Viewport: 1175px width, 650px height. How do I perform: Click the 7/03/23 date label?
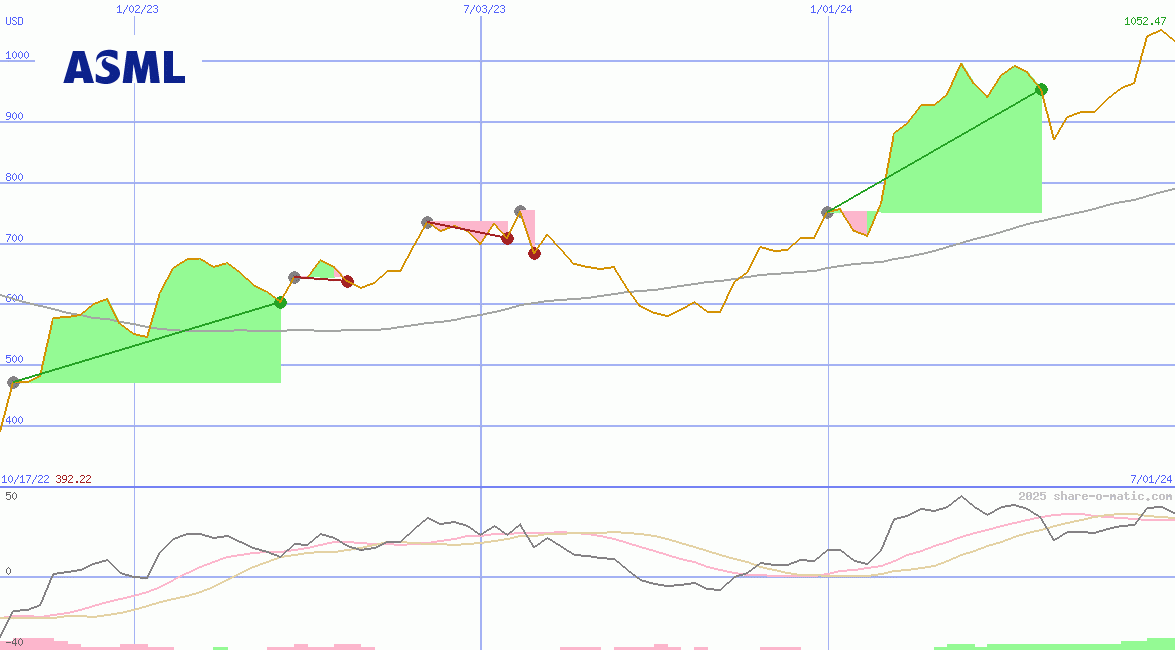coord(484,9)
